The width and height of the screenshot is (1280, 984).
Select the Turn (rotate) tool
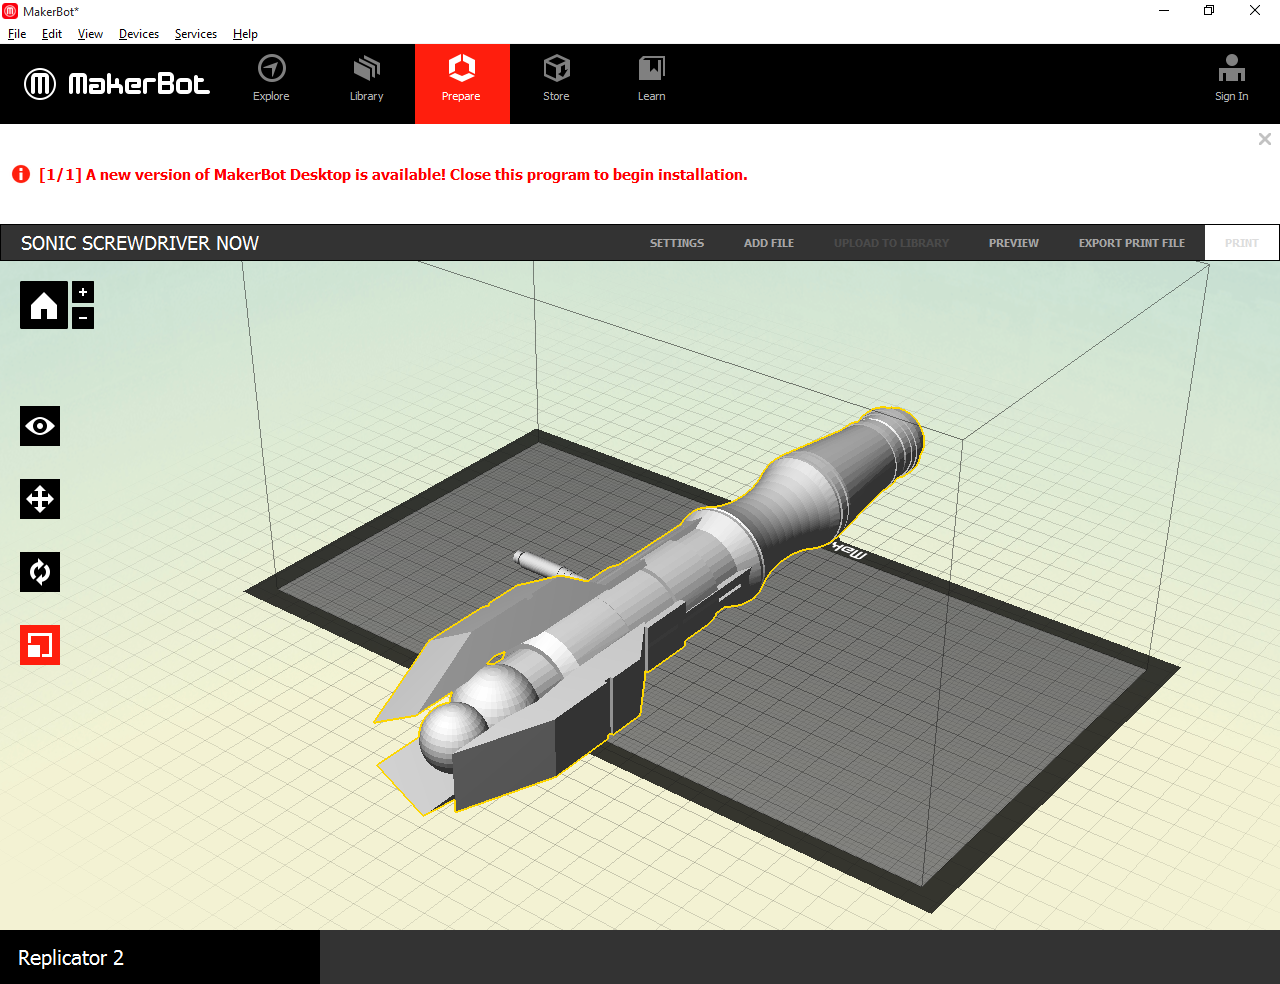[x=40, y=572]
